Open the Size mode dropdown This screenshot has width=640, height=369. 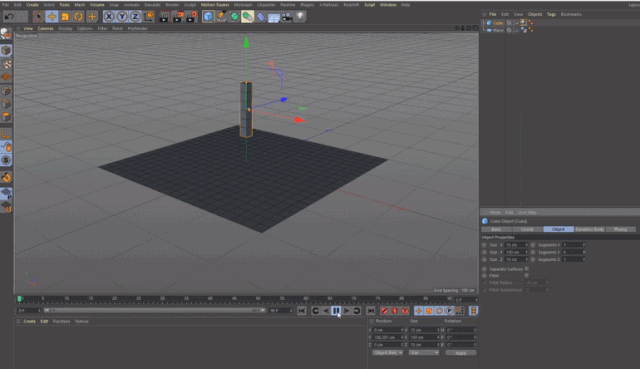pos(424,353)
